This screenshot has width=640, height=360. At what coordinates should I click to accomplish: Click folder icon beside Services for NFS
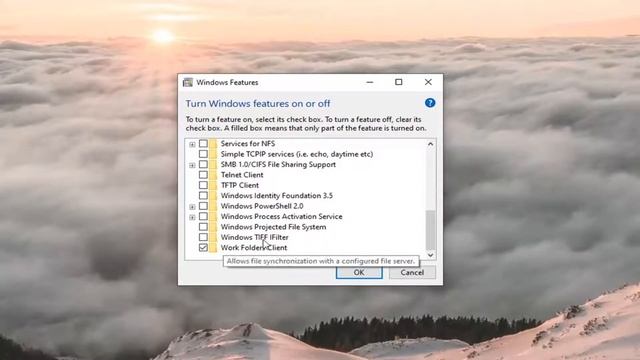213,144
